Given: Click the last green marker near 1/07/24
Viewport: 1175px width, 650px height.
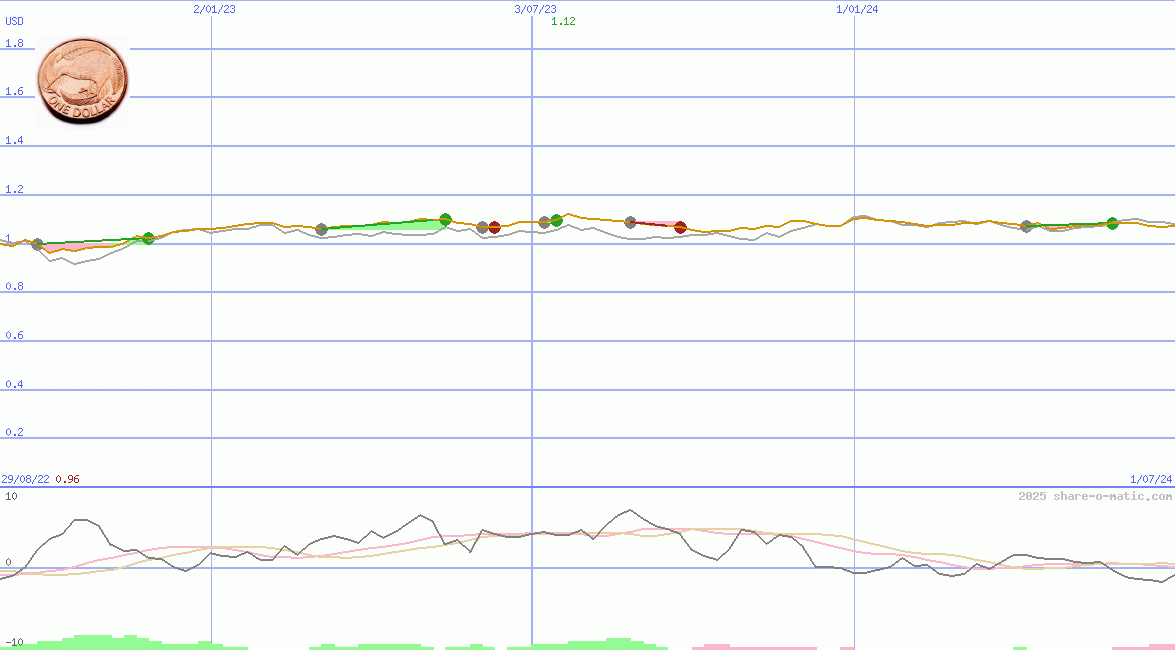Looking at the screenshot, I should click(x=1113, y=223).
